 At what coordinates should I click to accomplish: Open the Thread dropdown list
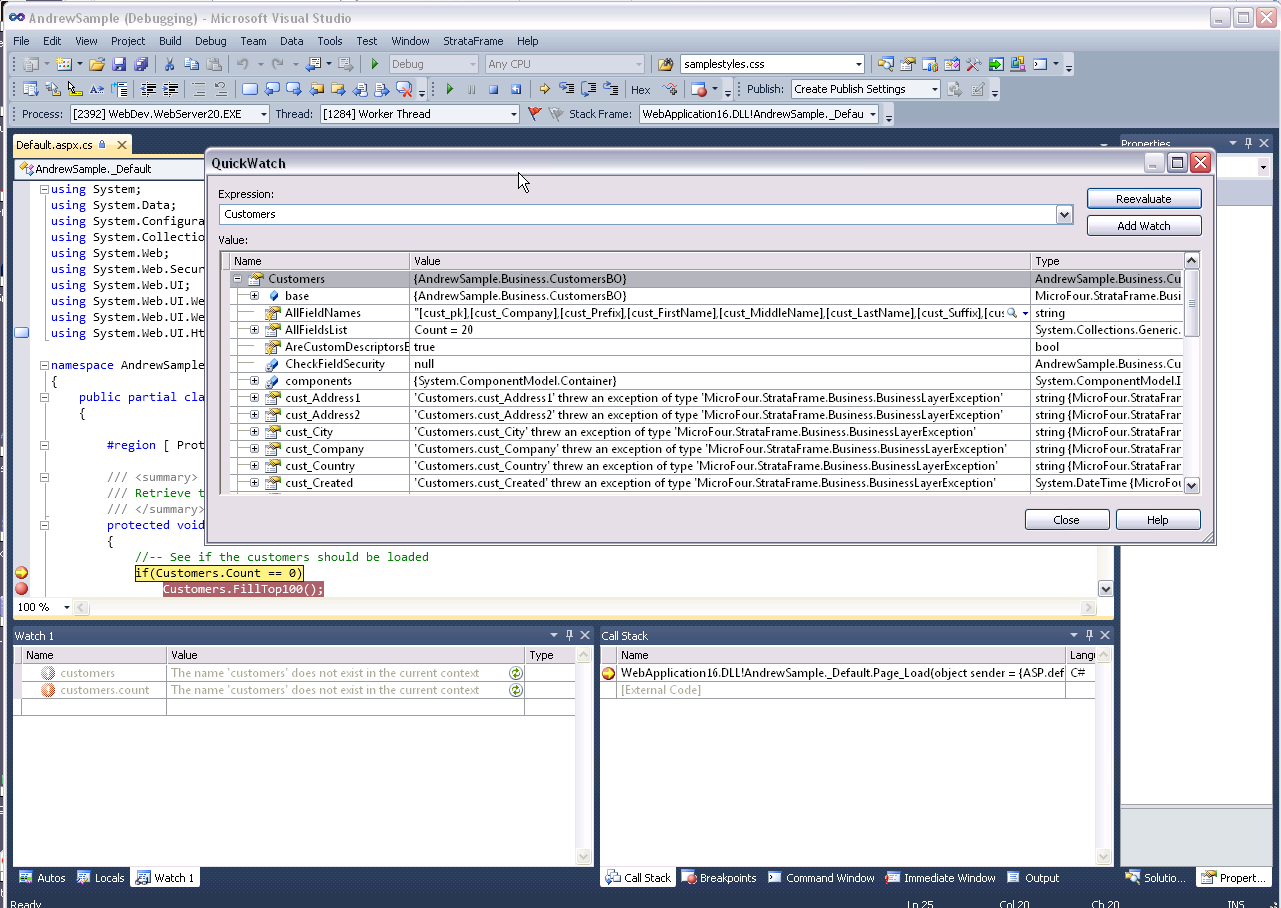pos(514,115)
